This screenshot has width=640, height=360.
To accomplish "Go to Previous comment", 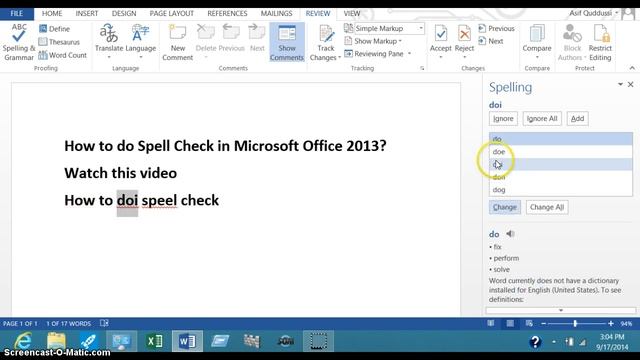I will click(231, 38).
